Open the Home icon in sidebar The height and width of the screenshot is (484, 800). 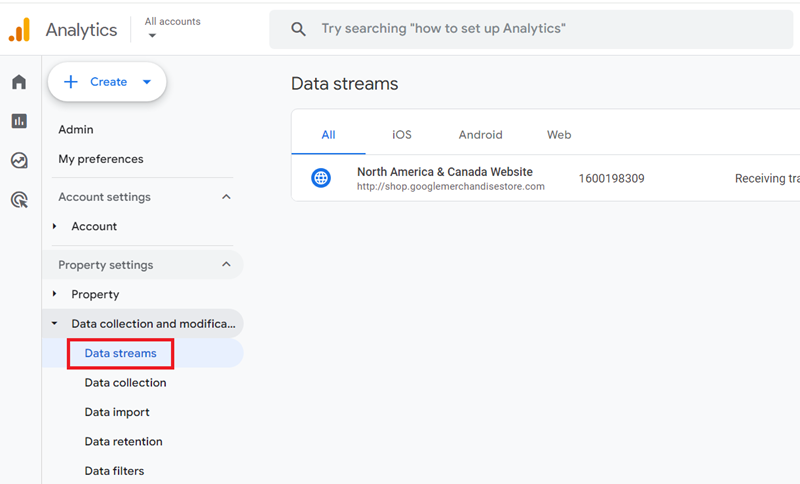[x=19, y=82]
